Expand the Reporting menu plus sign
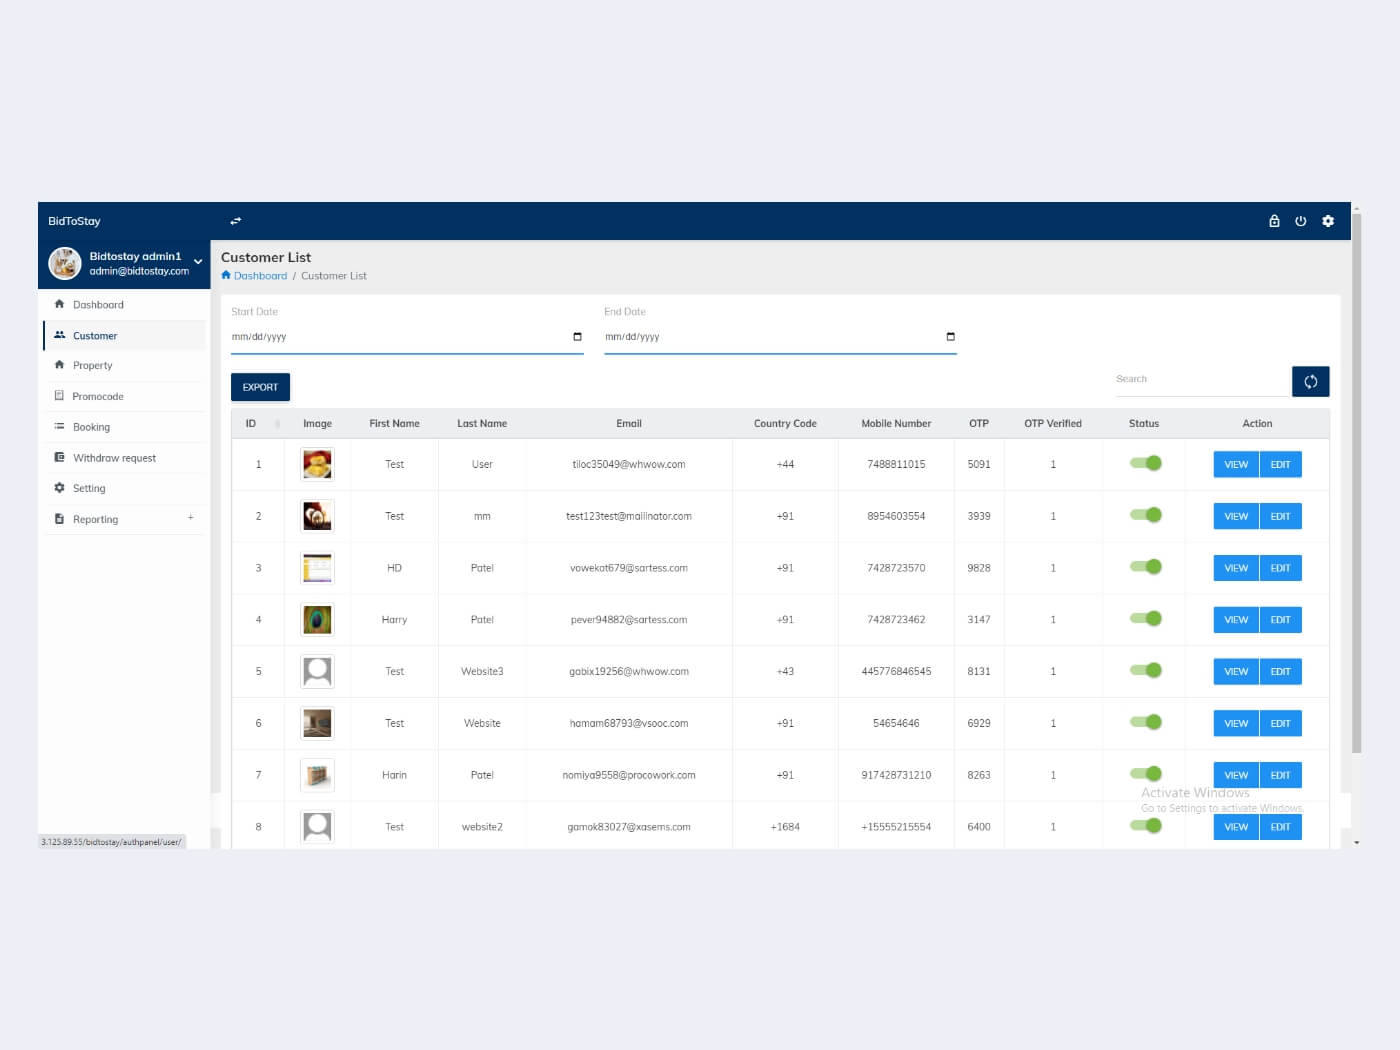 point(190,518)
